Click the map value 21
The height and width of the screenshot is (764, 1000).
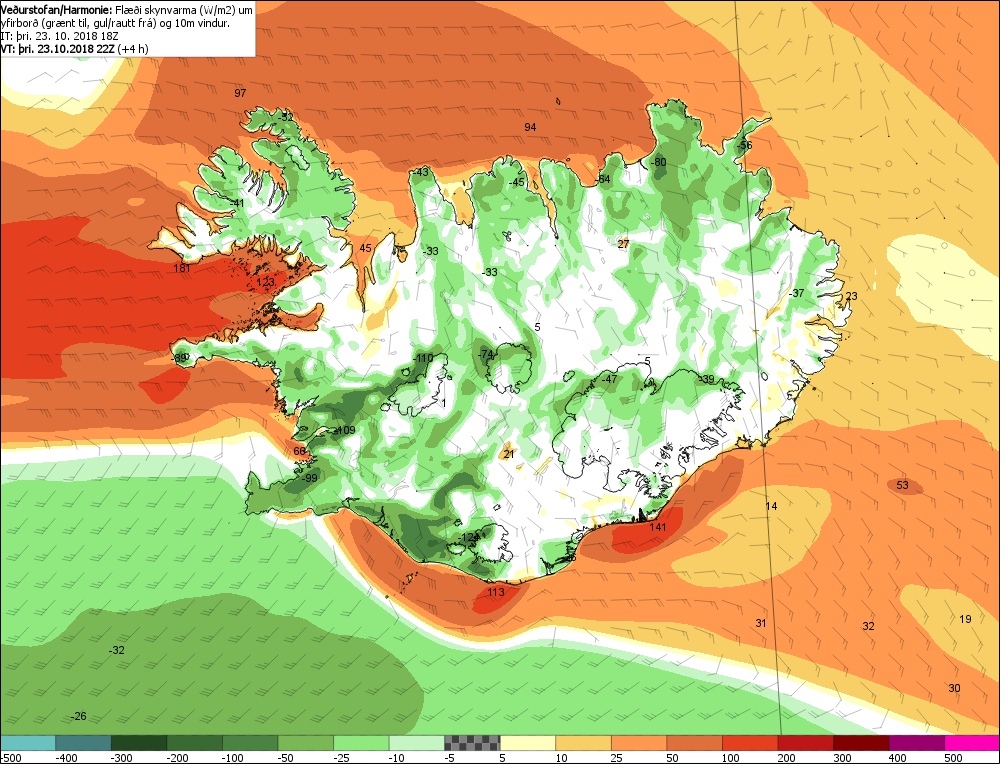[508, 454]
